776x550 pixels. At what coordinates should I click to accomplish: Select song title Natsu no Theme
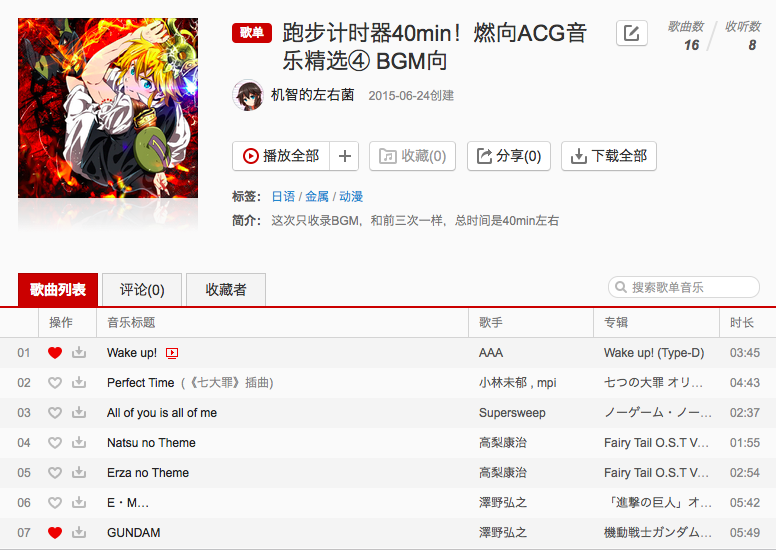pyautogui.click(x=151, y=443)
